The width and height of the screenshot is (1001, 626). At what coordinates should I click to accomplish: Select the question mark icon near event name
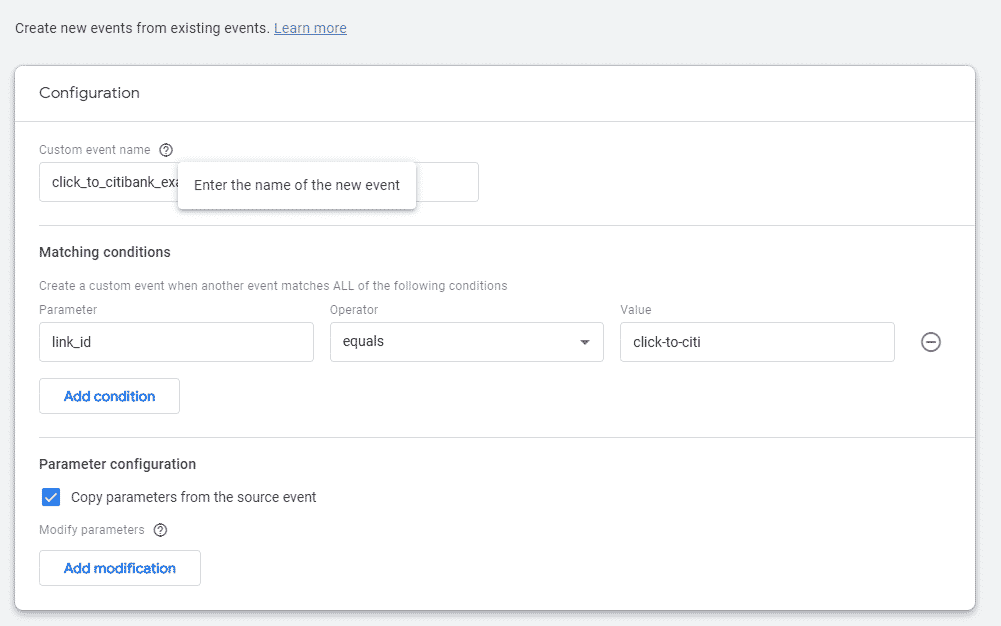166,149
